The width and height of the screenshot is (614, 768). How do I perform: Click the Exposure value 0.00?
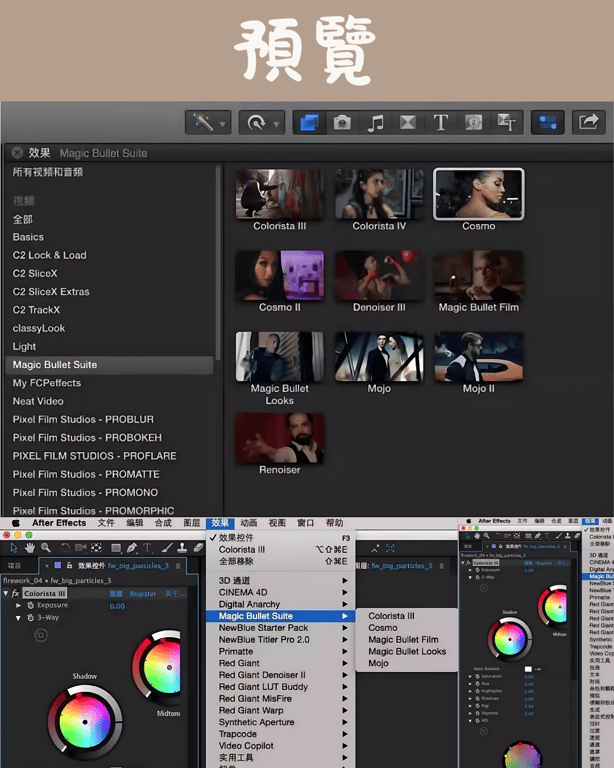click(x=117, y=606)
